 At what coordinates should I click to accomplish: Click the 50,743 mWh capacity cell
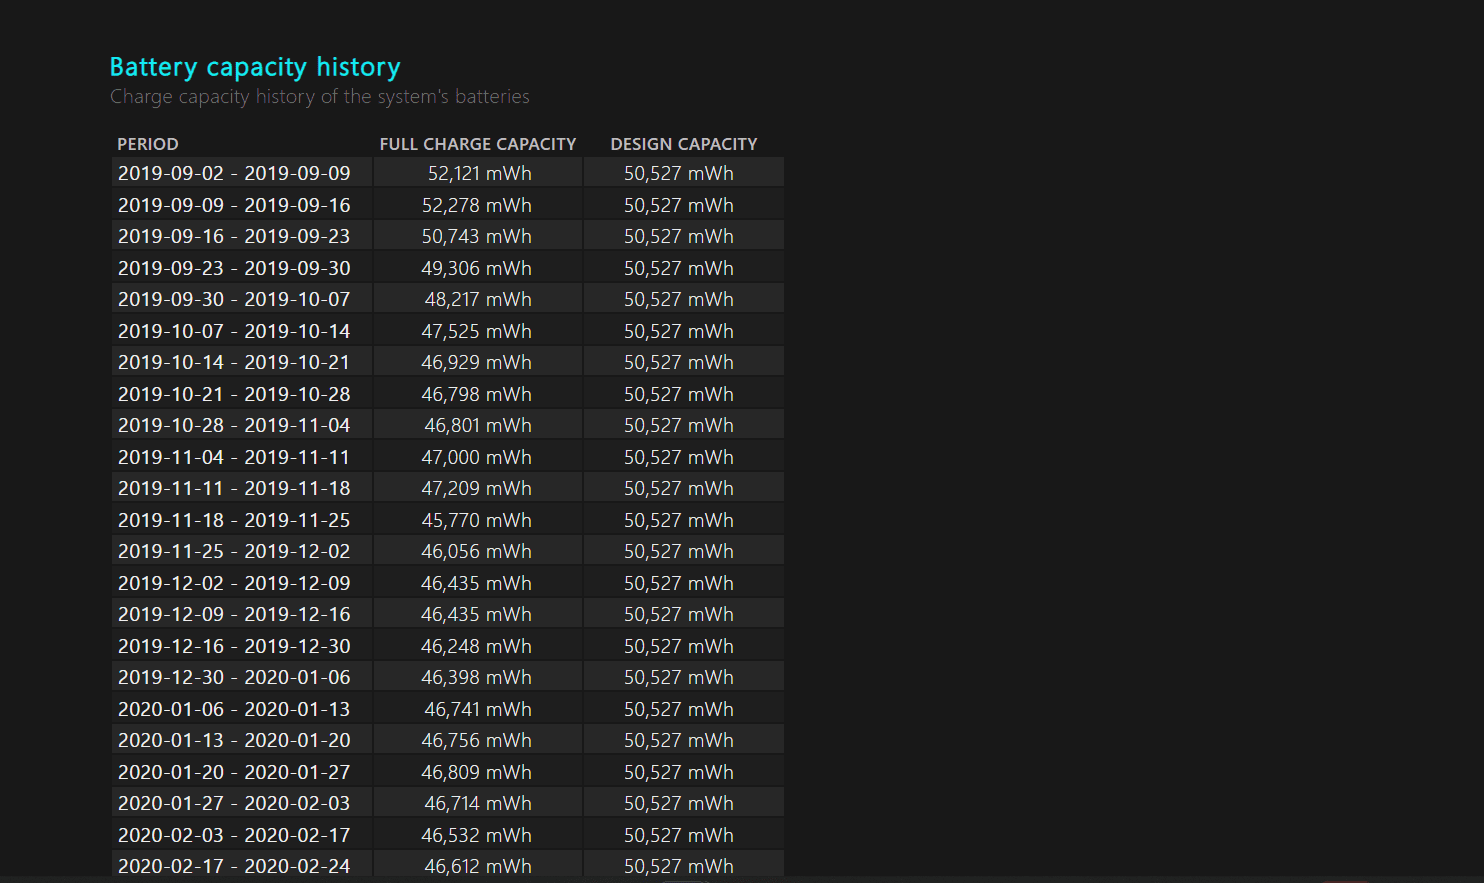point(477,236)
